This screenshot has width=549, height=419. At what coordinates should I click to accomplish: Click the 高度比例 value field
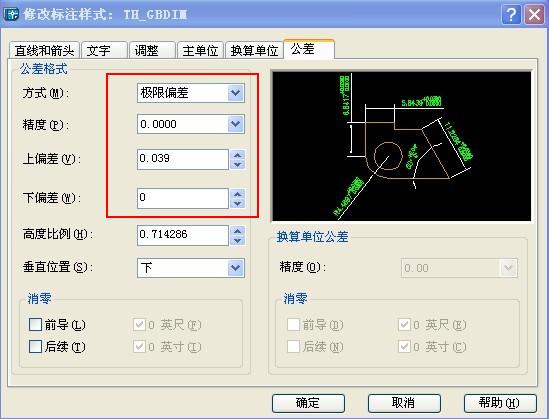[183, 235]
